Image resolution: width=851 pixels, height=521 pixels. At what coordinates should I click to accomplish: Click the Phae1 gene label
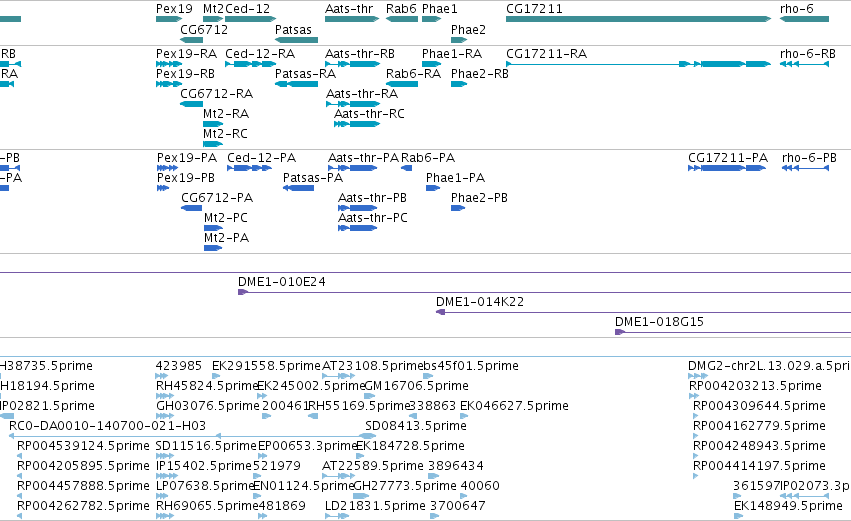(x=440, y=9)
